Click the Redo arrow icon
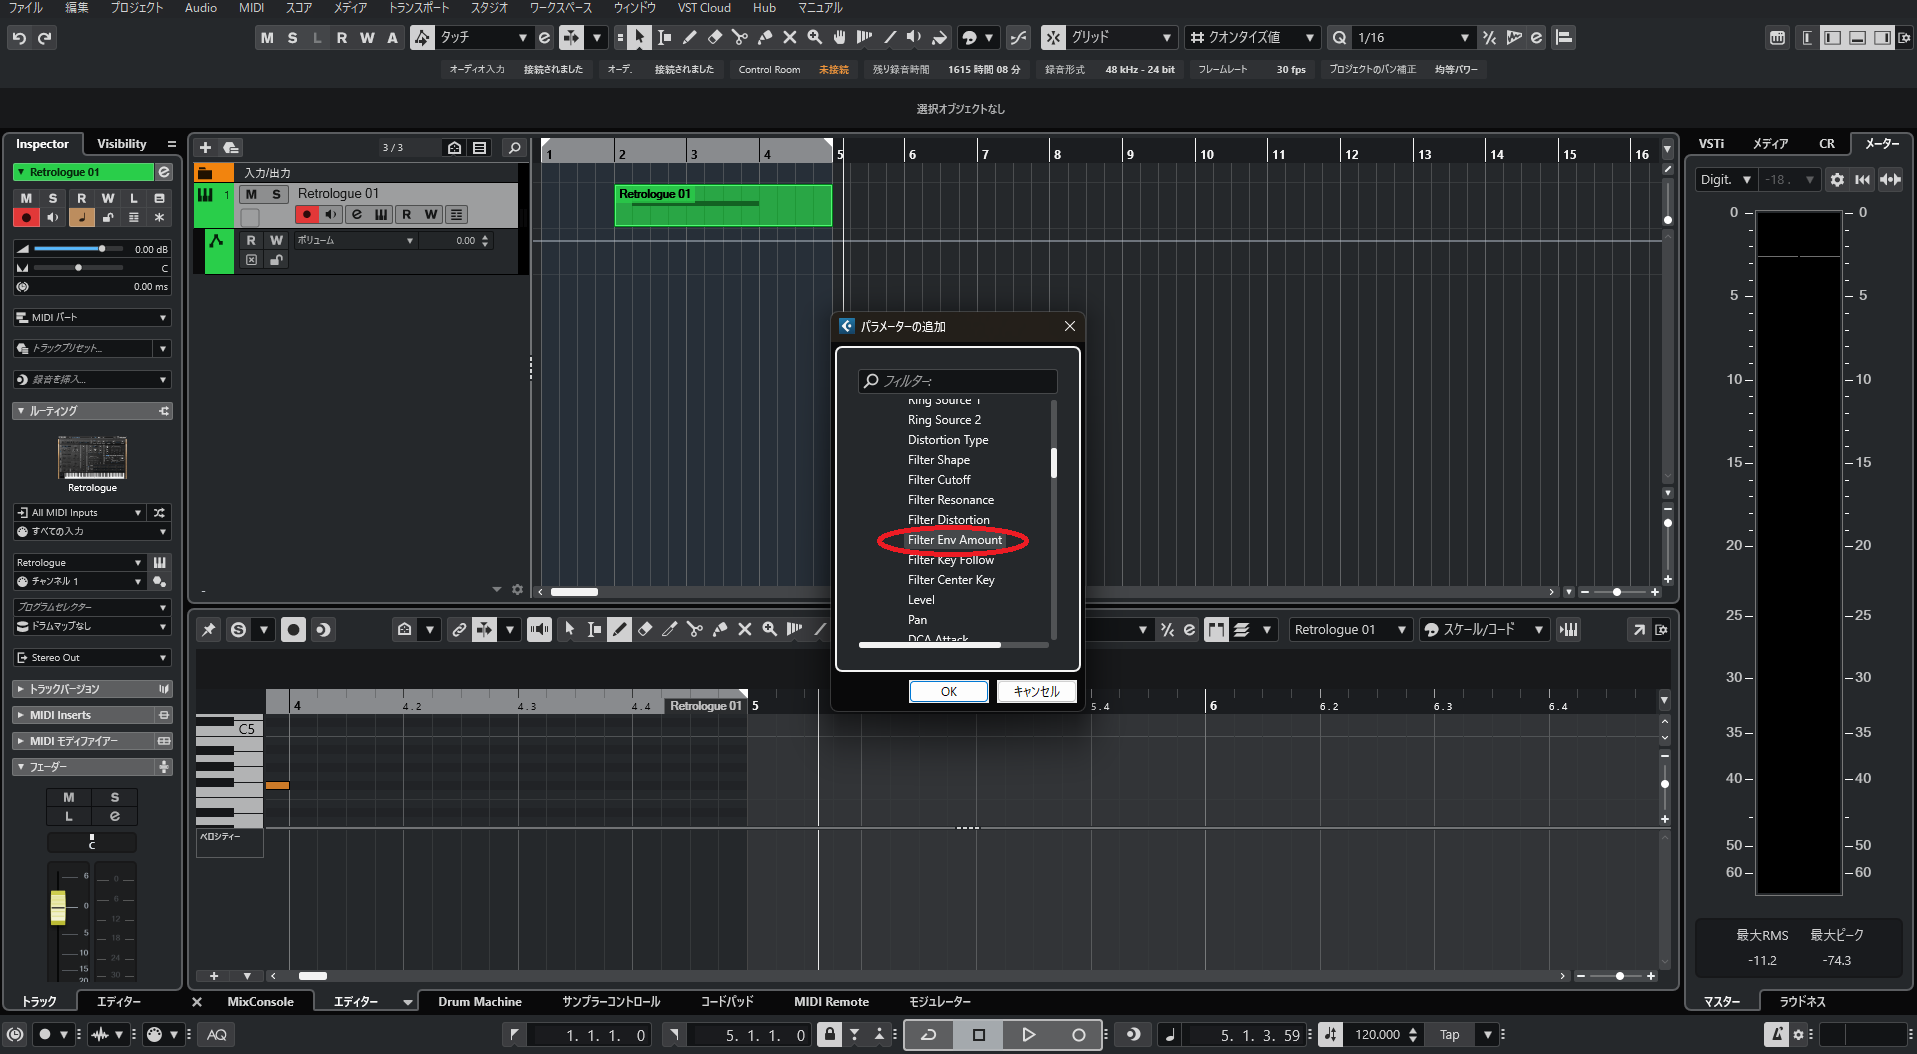The width and height of the screenshot is (1917, 1054). (45, 38)
